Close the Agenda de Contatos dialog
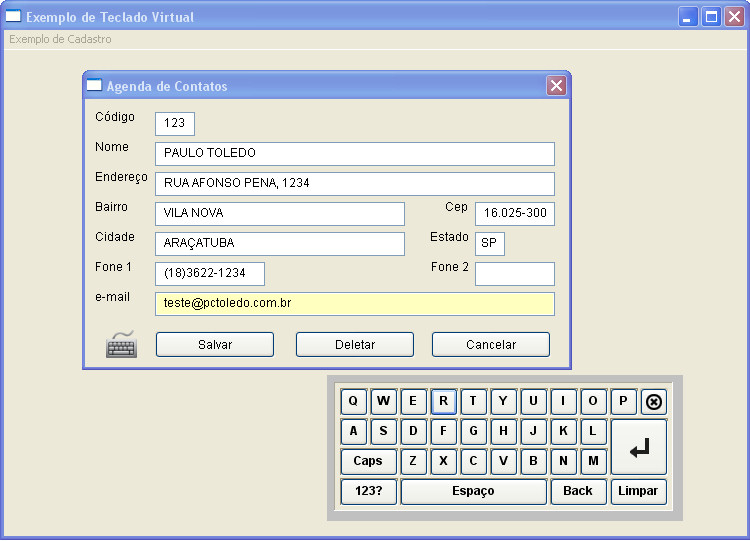The width and height of the screenshot is (750, 541). 556,86
